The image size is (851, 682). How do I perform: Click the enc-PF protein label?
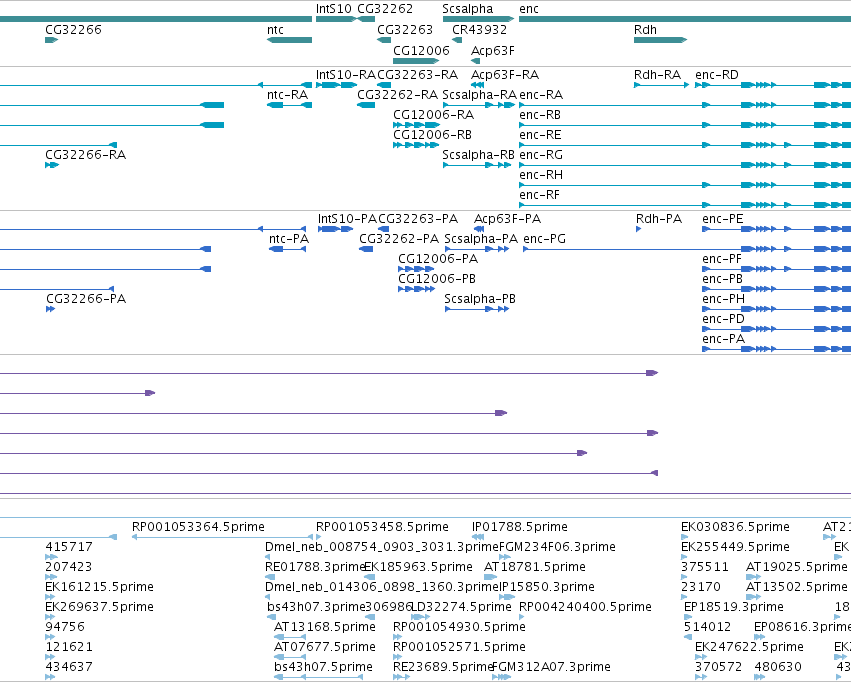[x=722, y=259]
